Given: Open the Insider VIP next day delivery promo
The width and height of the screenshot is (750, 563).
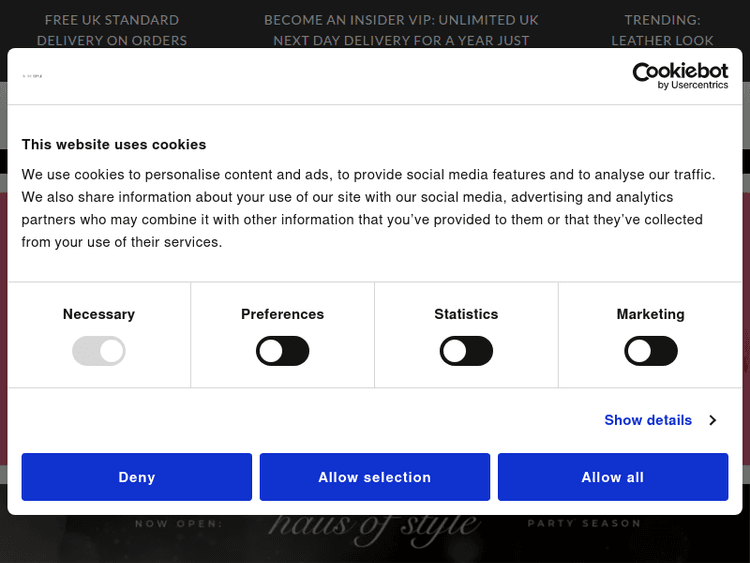Looking at the screenshot, I should 401,30.
